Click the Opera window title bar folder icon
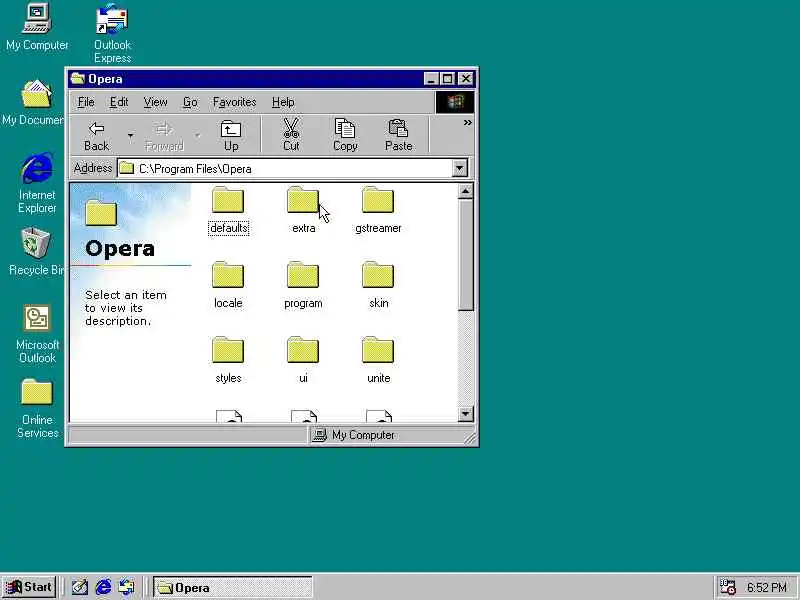Image resolution: width=800 pixels, height=600 pixels. point(78,79)
